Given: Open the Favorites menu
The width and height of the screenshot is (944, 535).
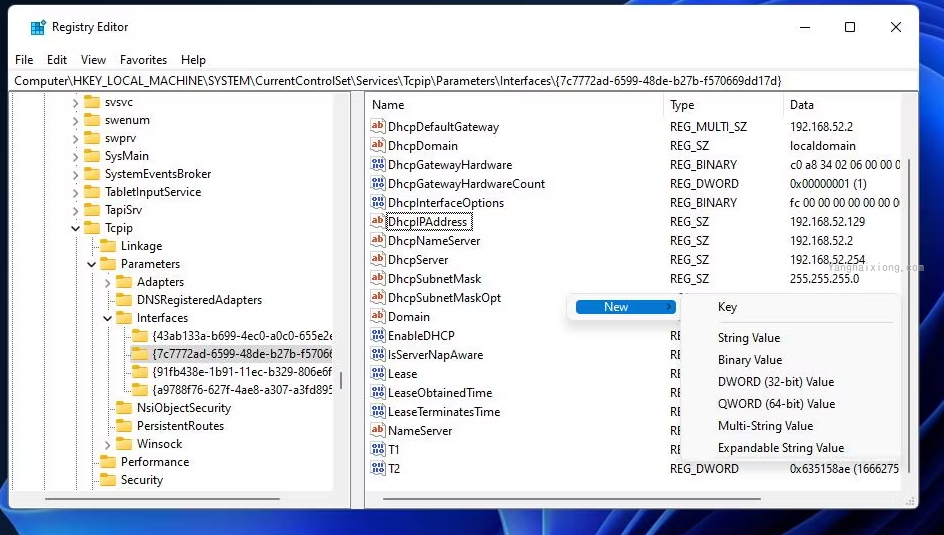Looking at the screenshot, I should coord(143,60).
